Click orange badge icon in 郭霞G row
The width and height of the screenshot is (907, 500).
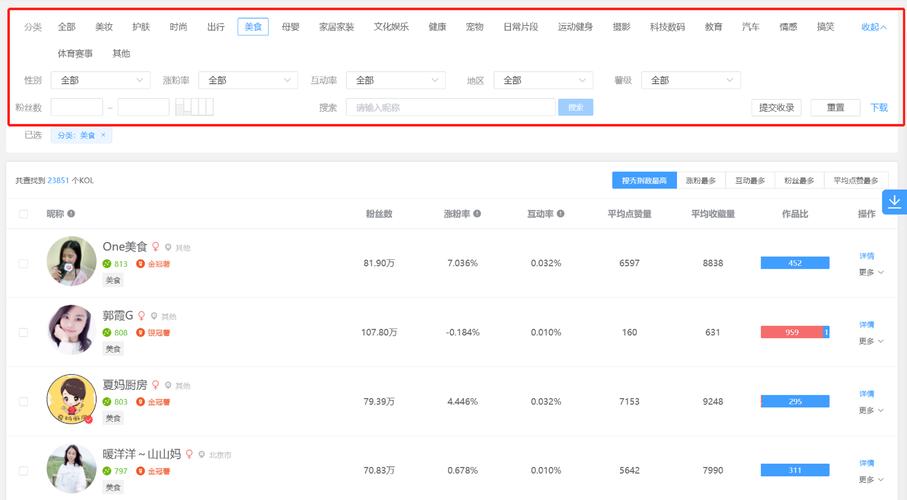pos(141,332)
